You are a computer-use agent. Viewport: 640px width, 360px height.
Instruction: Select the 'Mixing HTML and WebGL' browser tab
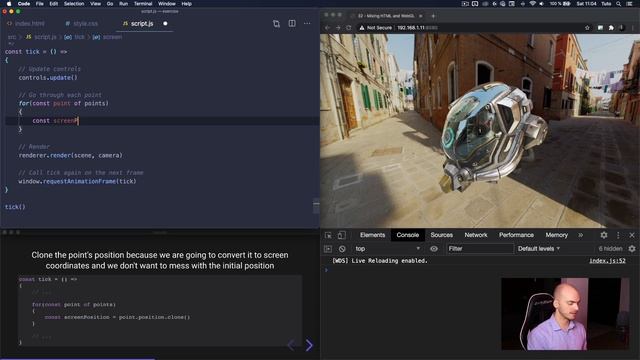click(x=386, y=16)
